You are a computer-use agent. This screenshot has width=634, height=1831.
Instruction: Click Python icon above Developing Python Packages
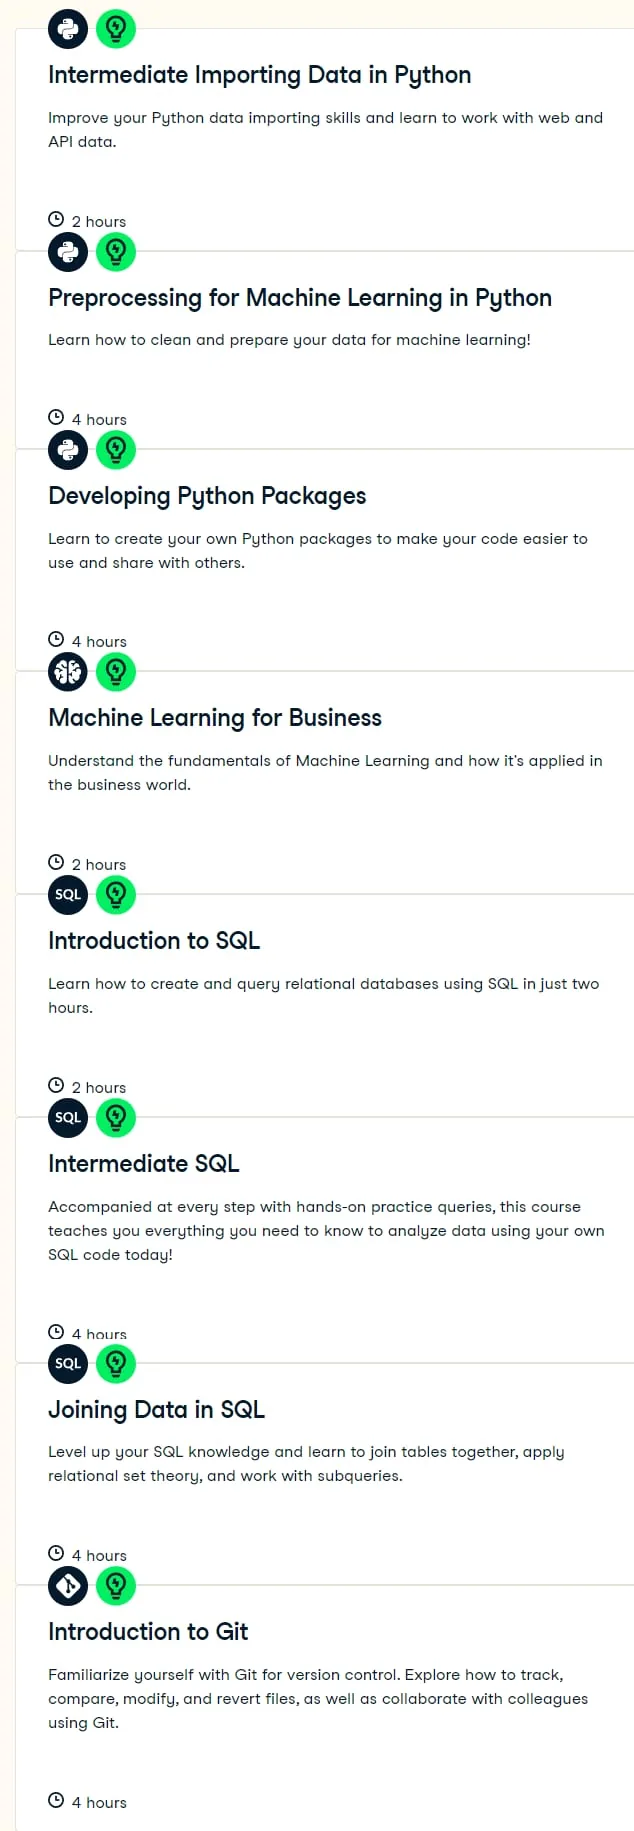pos(68,450)
